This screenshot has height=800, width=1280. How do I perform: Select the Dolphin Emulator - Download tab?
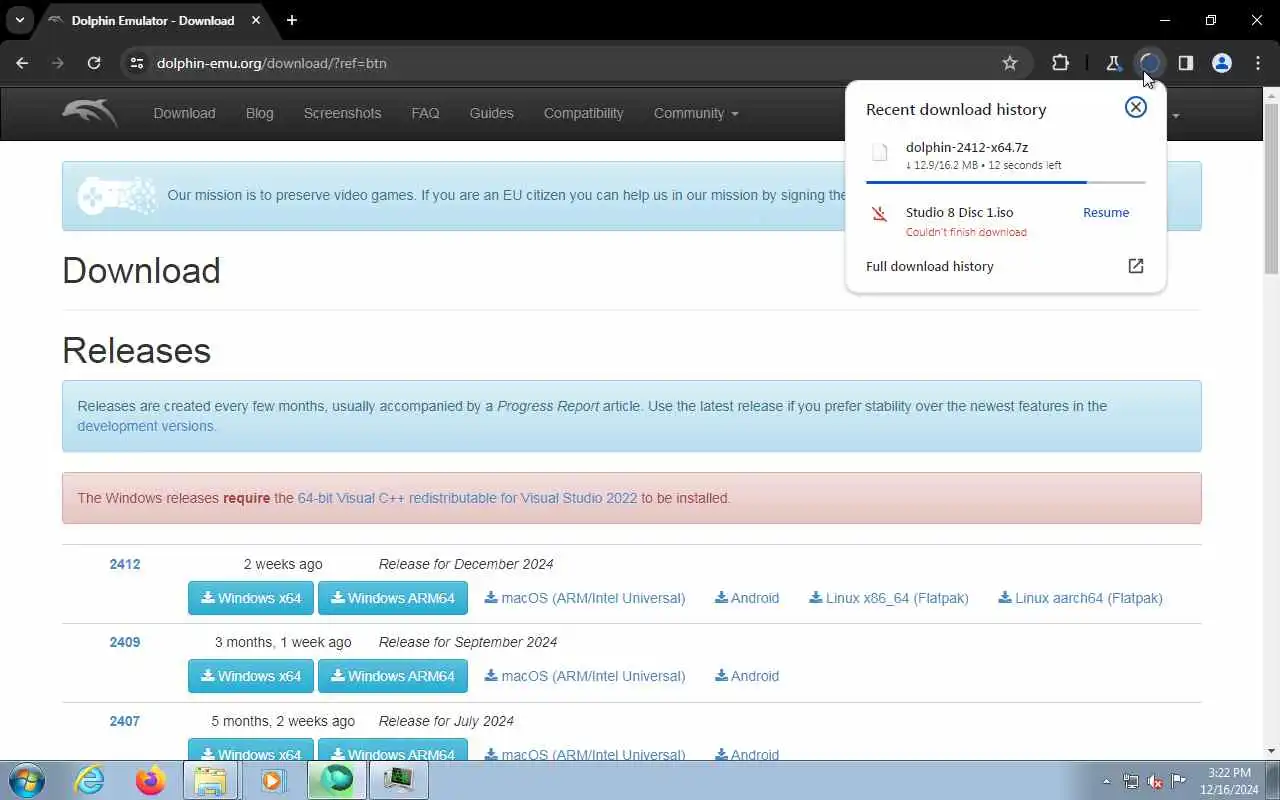click(x=153, y=20)
